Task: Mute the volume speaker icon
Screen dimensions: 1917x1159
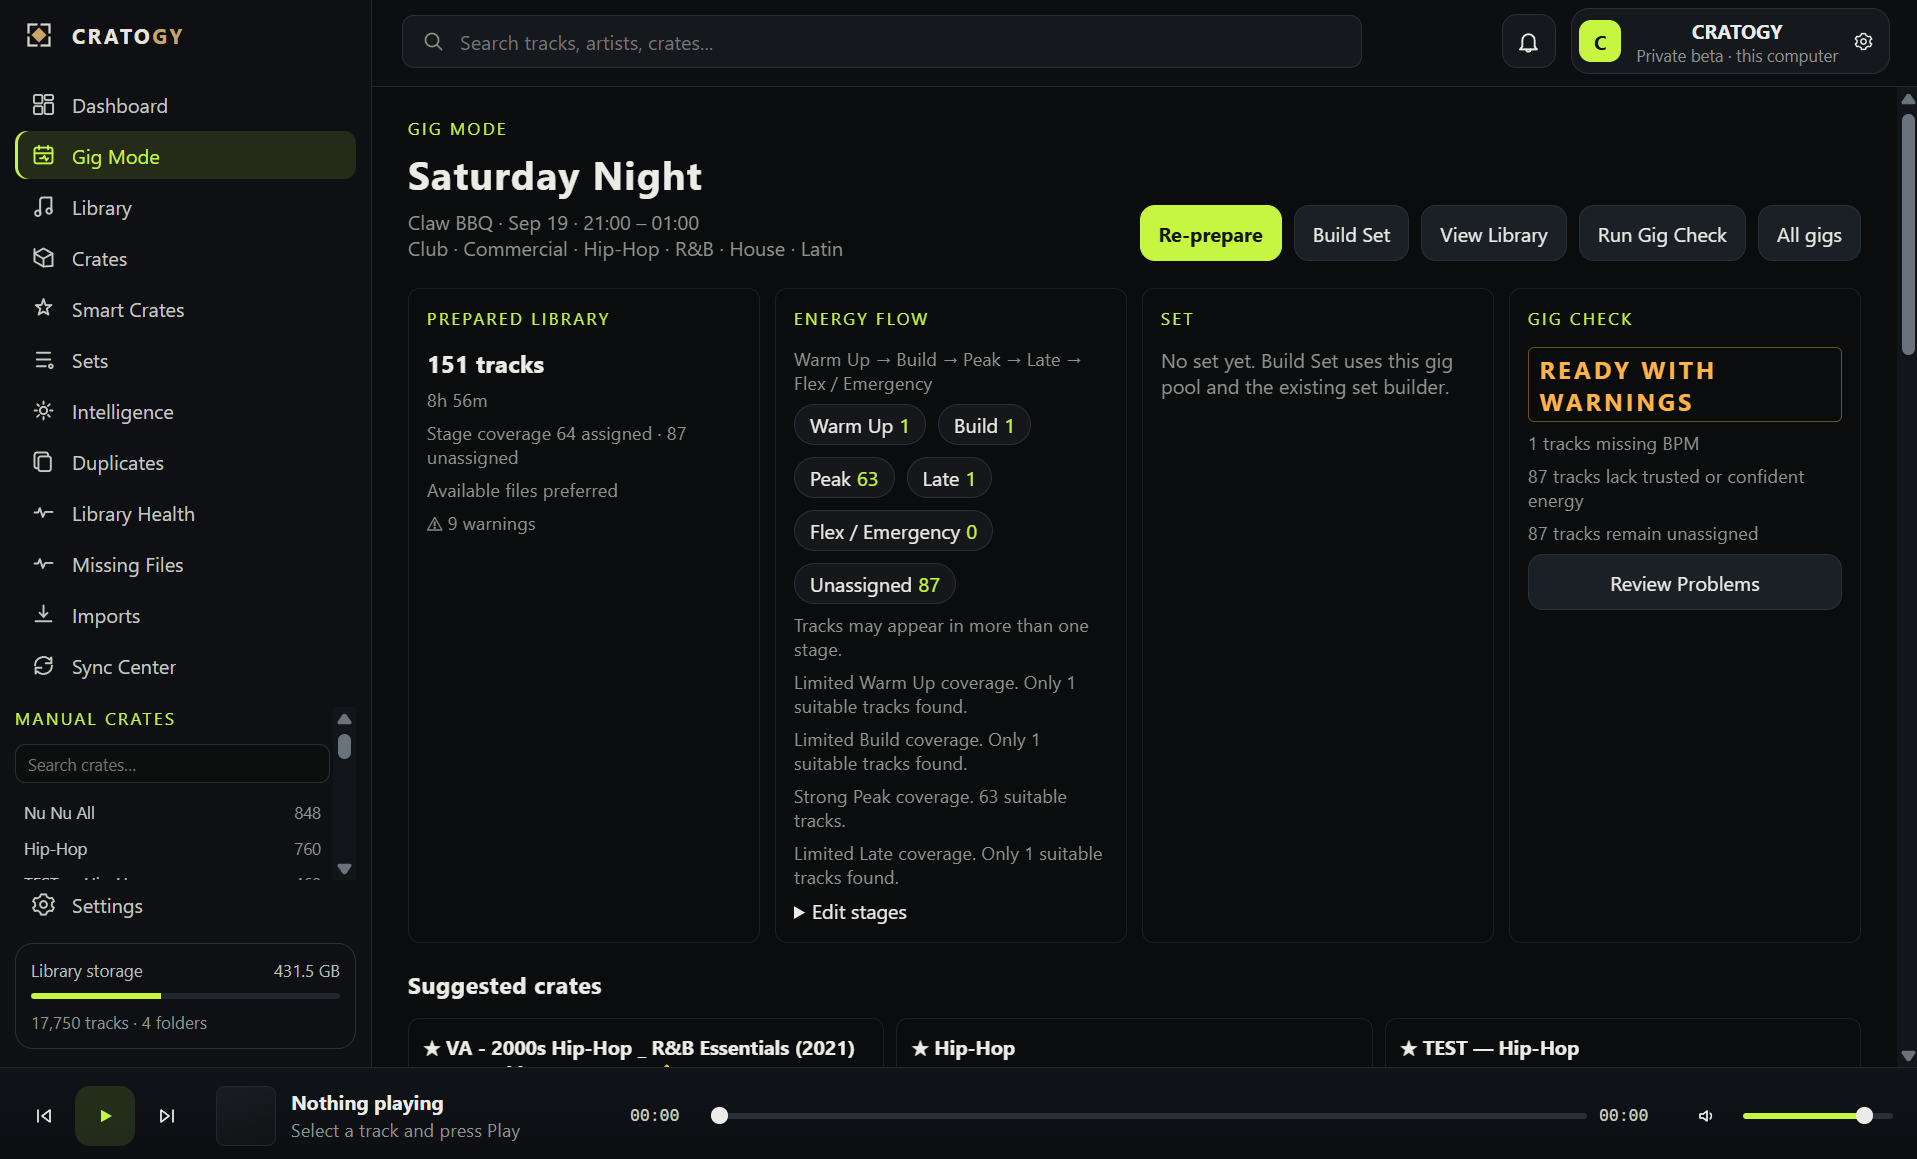Action: 1706,1116
